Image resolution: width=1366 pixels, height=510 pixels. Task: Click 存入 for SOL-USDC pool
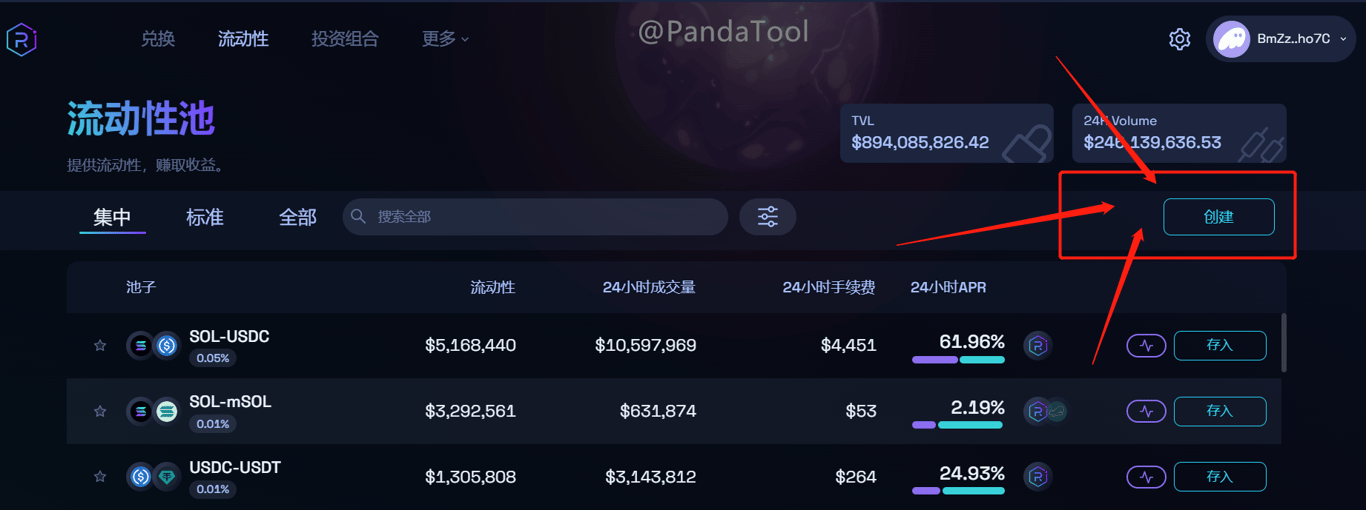point(1220,345)
